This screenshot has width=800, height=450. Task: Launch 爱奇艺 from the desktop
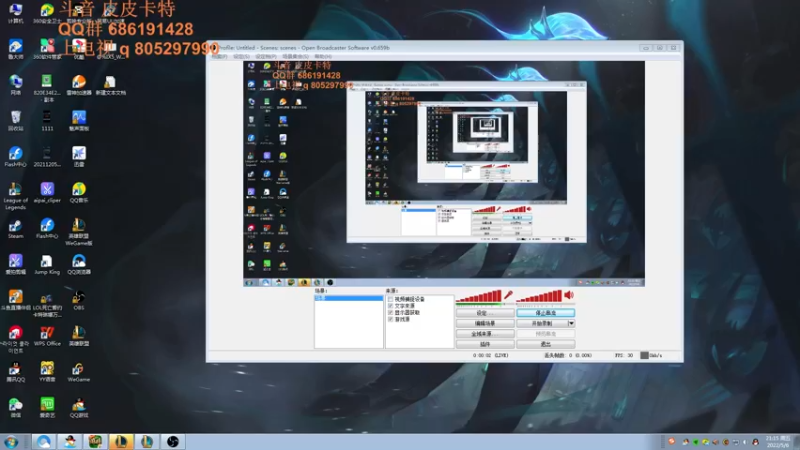coord(47,408)
